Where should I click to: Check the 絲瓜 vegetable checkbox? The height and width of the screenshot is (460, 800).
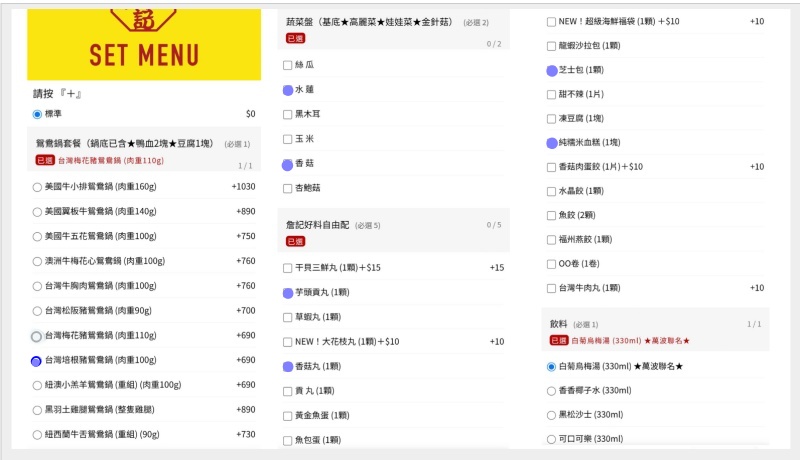pyautogui.click(x=287, y=65)
